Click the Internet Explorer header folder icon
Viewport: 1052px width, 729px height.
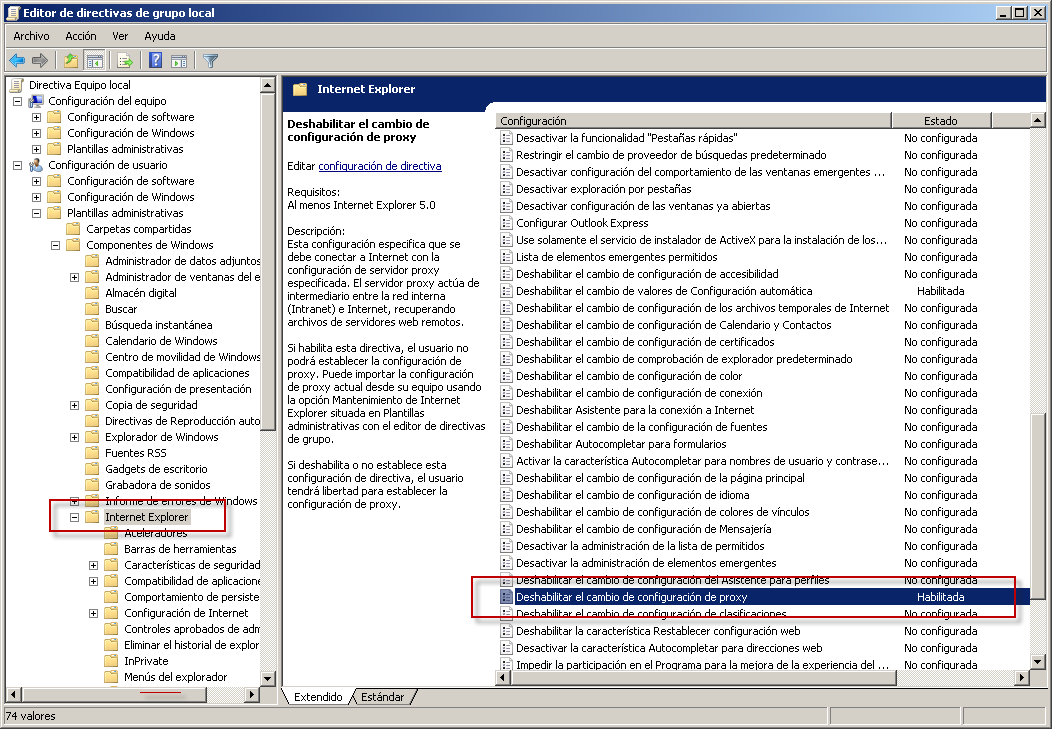300,89
